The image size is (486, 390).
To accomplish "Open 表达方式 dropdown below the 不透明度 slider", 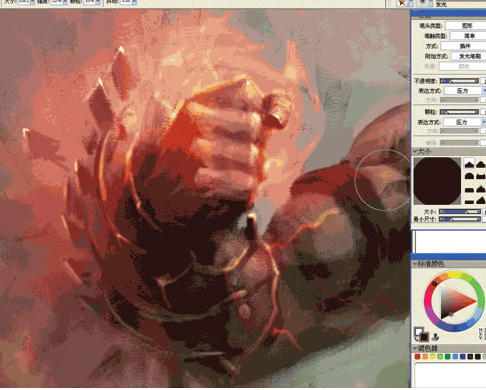I will click(x=464, y=91).
